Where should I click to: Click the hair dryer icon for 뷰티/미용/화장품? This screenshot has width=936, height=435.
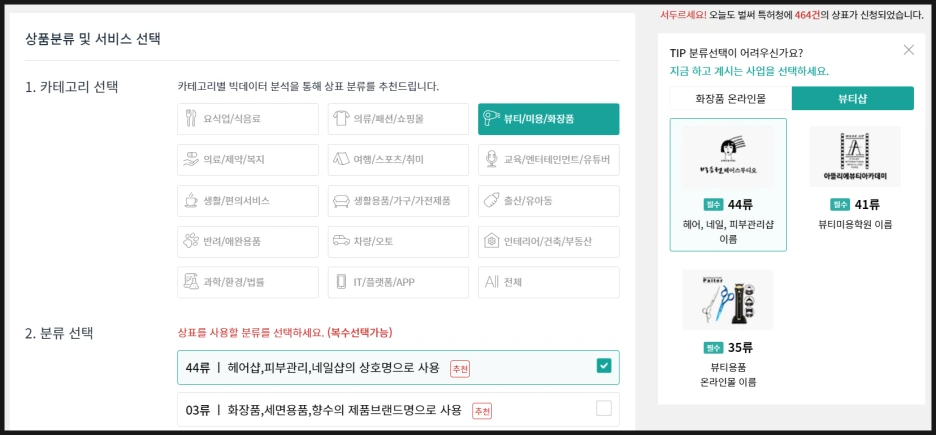click(x=492, y=119)
